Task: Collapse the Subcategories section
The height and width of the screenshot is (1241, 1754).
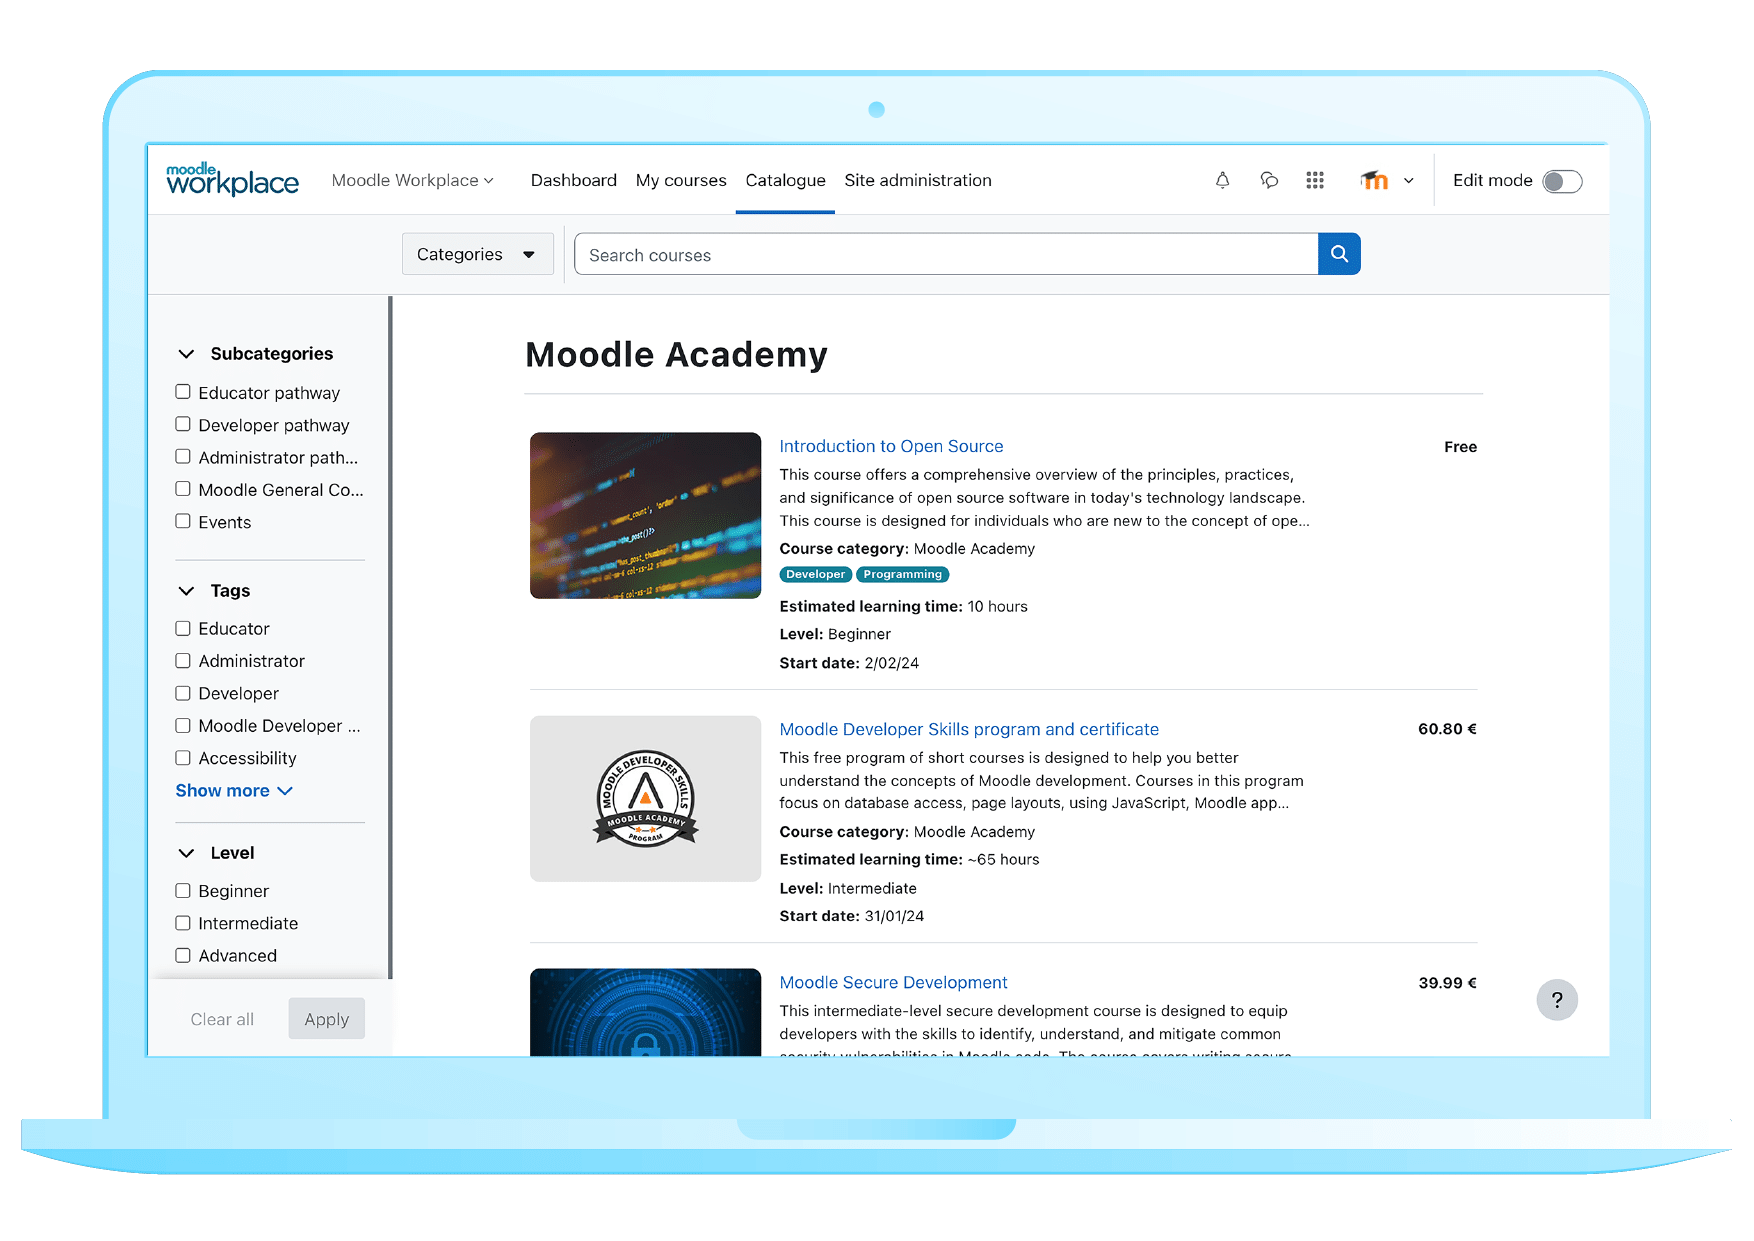Action: click(186, 354)
